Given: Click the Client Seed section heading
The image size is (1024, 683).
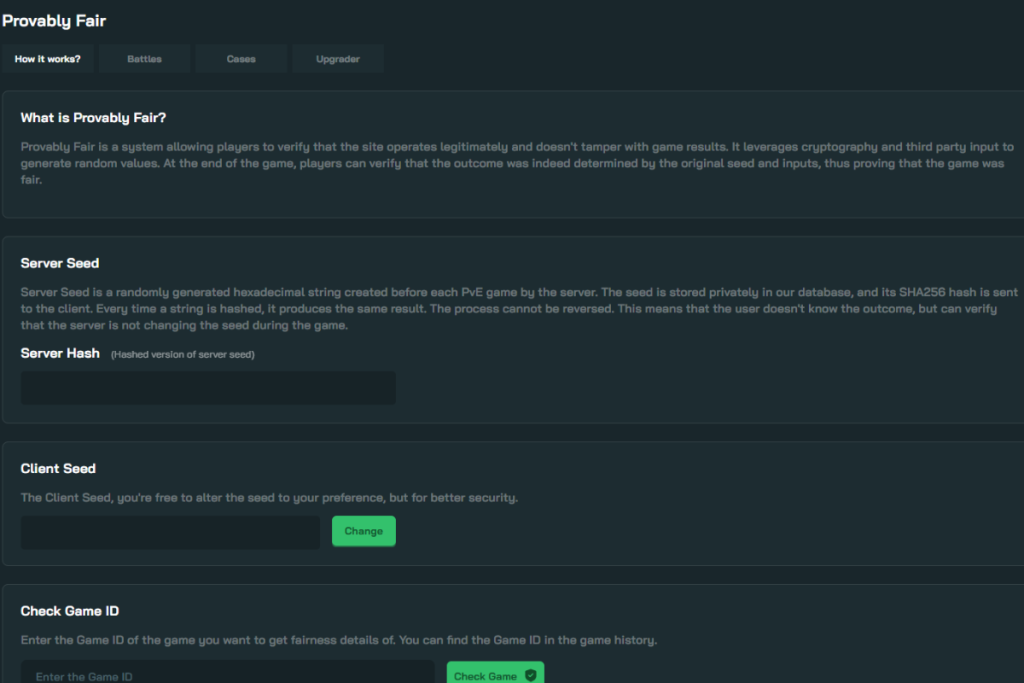Looking at the screenshot, I should tap(58, 468).
